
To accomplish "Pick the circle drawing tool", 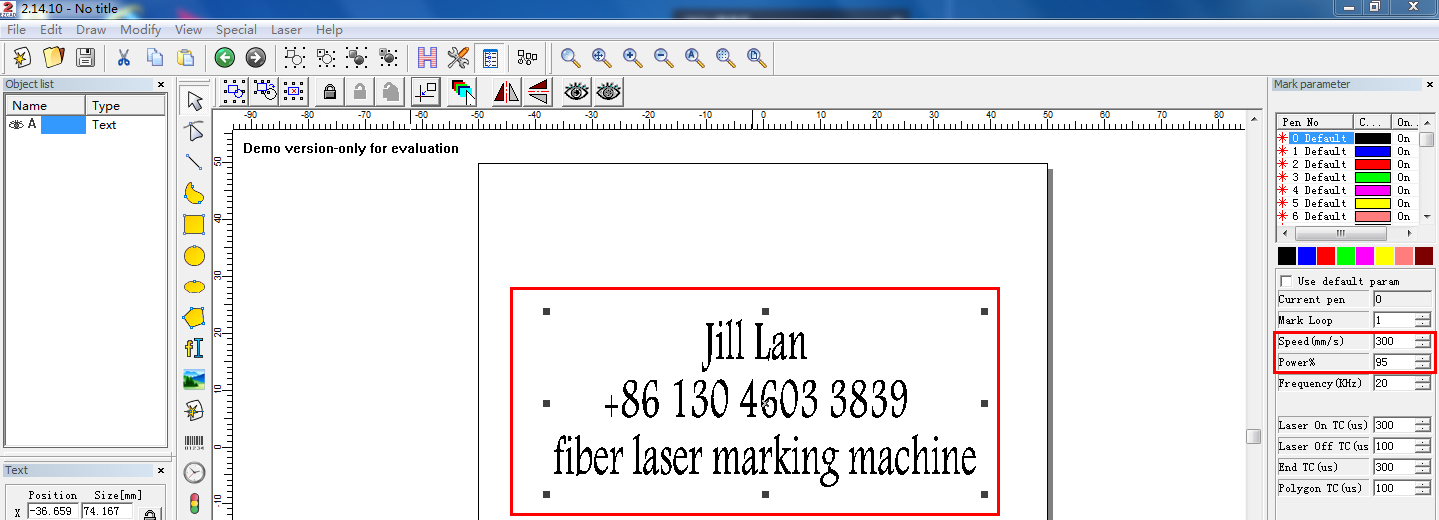I will coord(194,256).
